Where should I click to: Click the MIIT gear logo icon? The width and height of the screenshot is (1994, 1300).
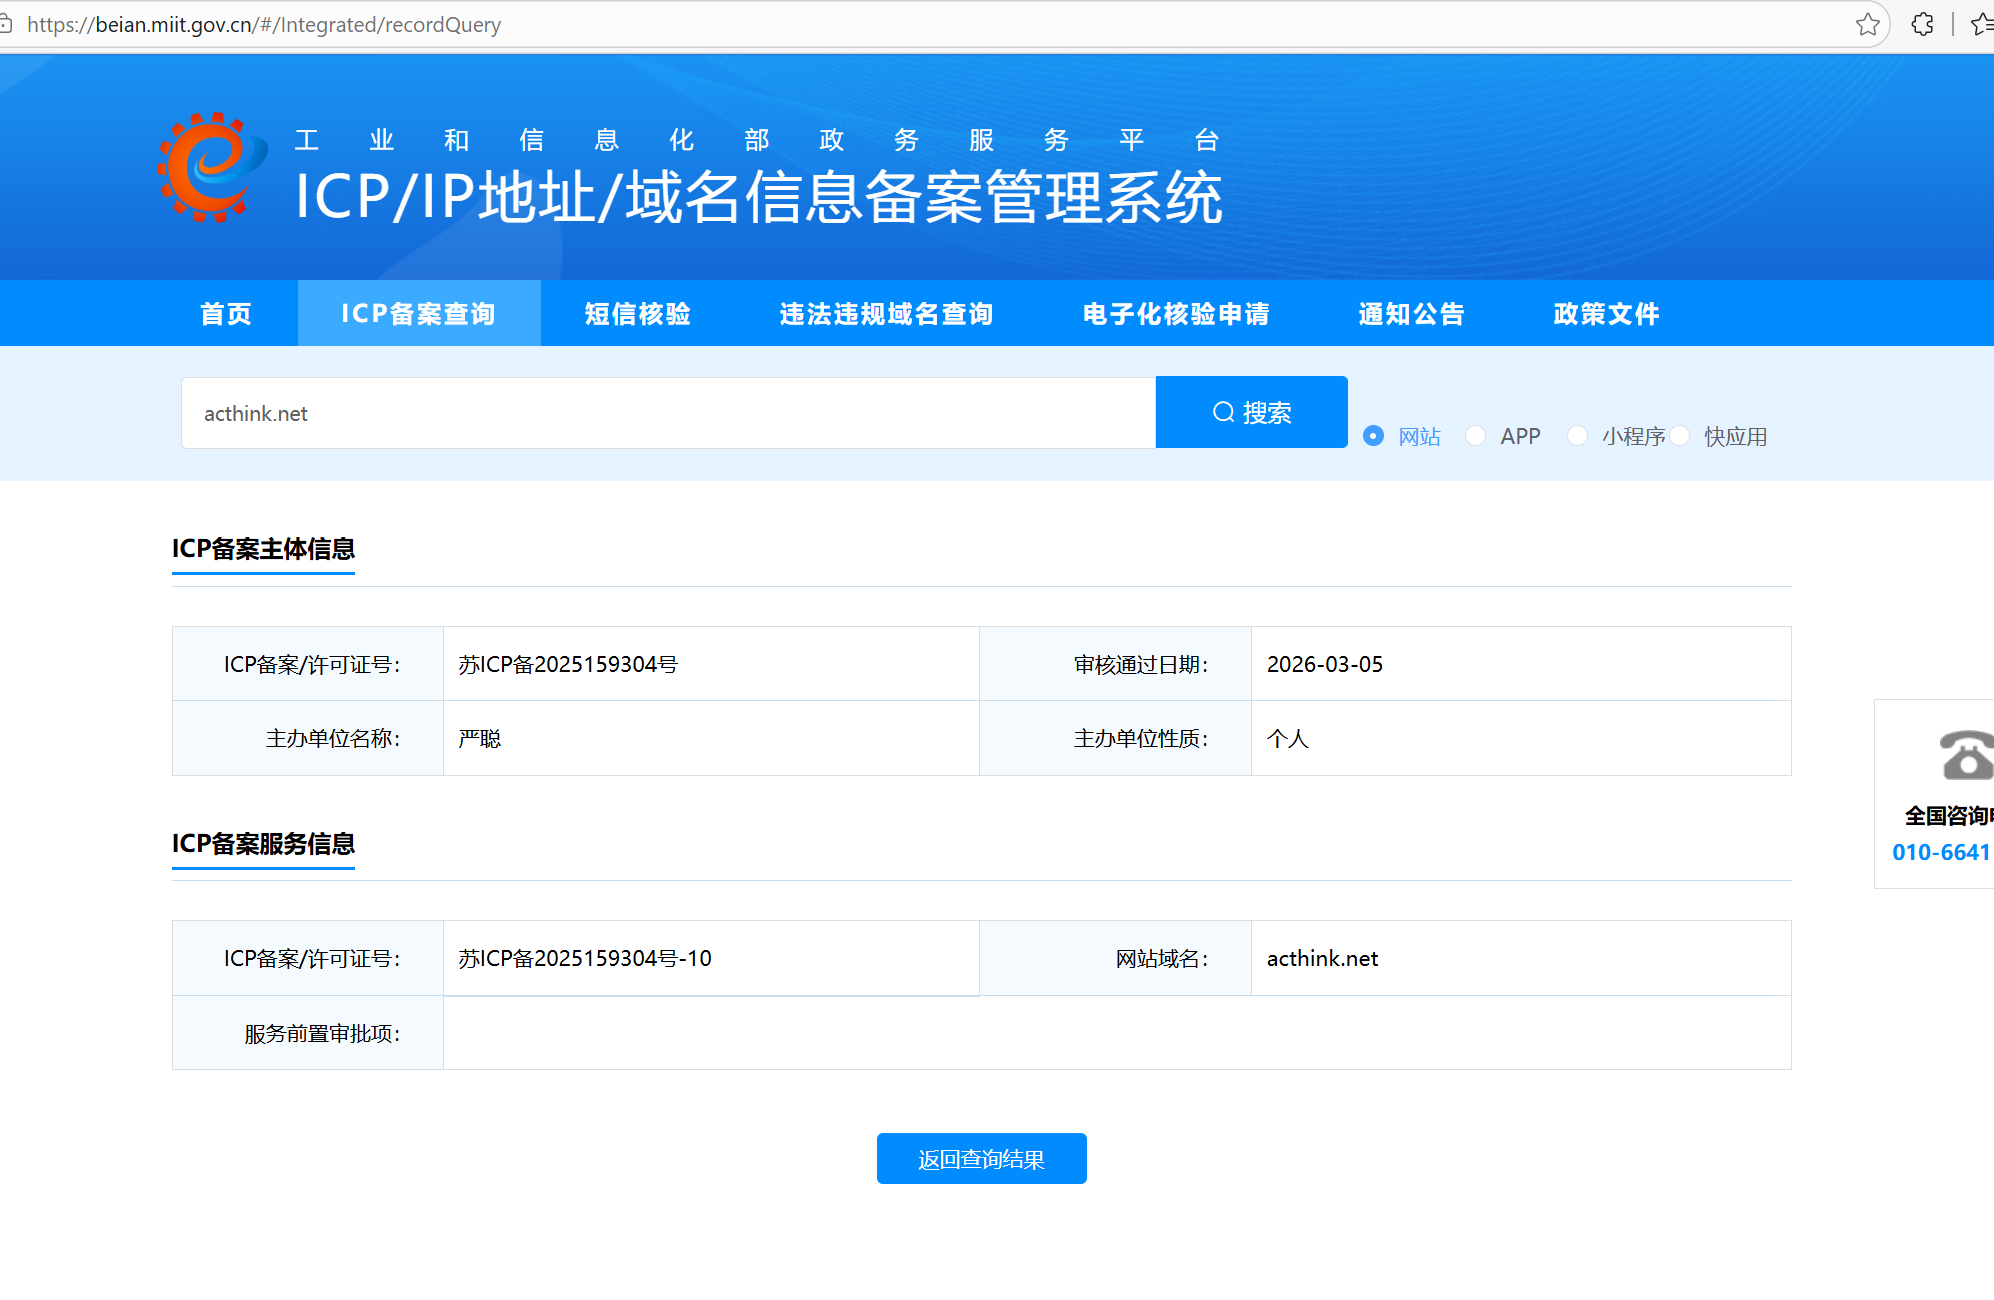point(211,168)
